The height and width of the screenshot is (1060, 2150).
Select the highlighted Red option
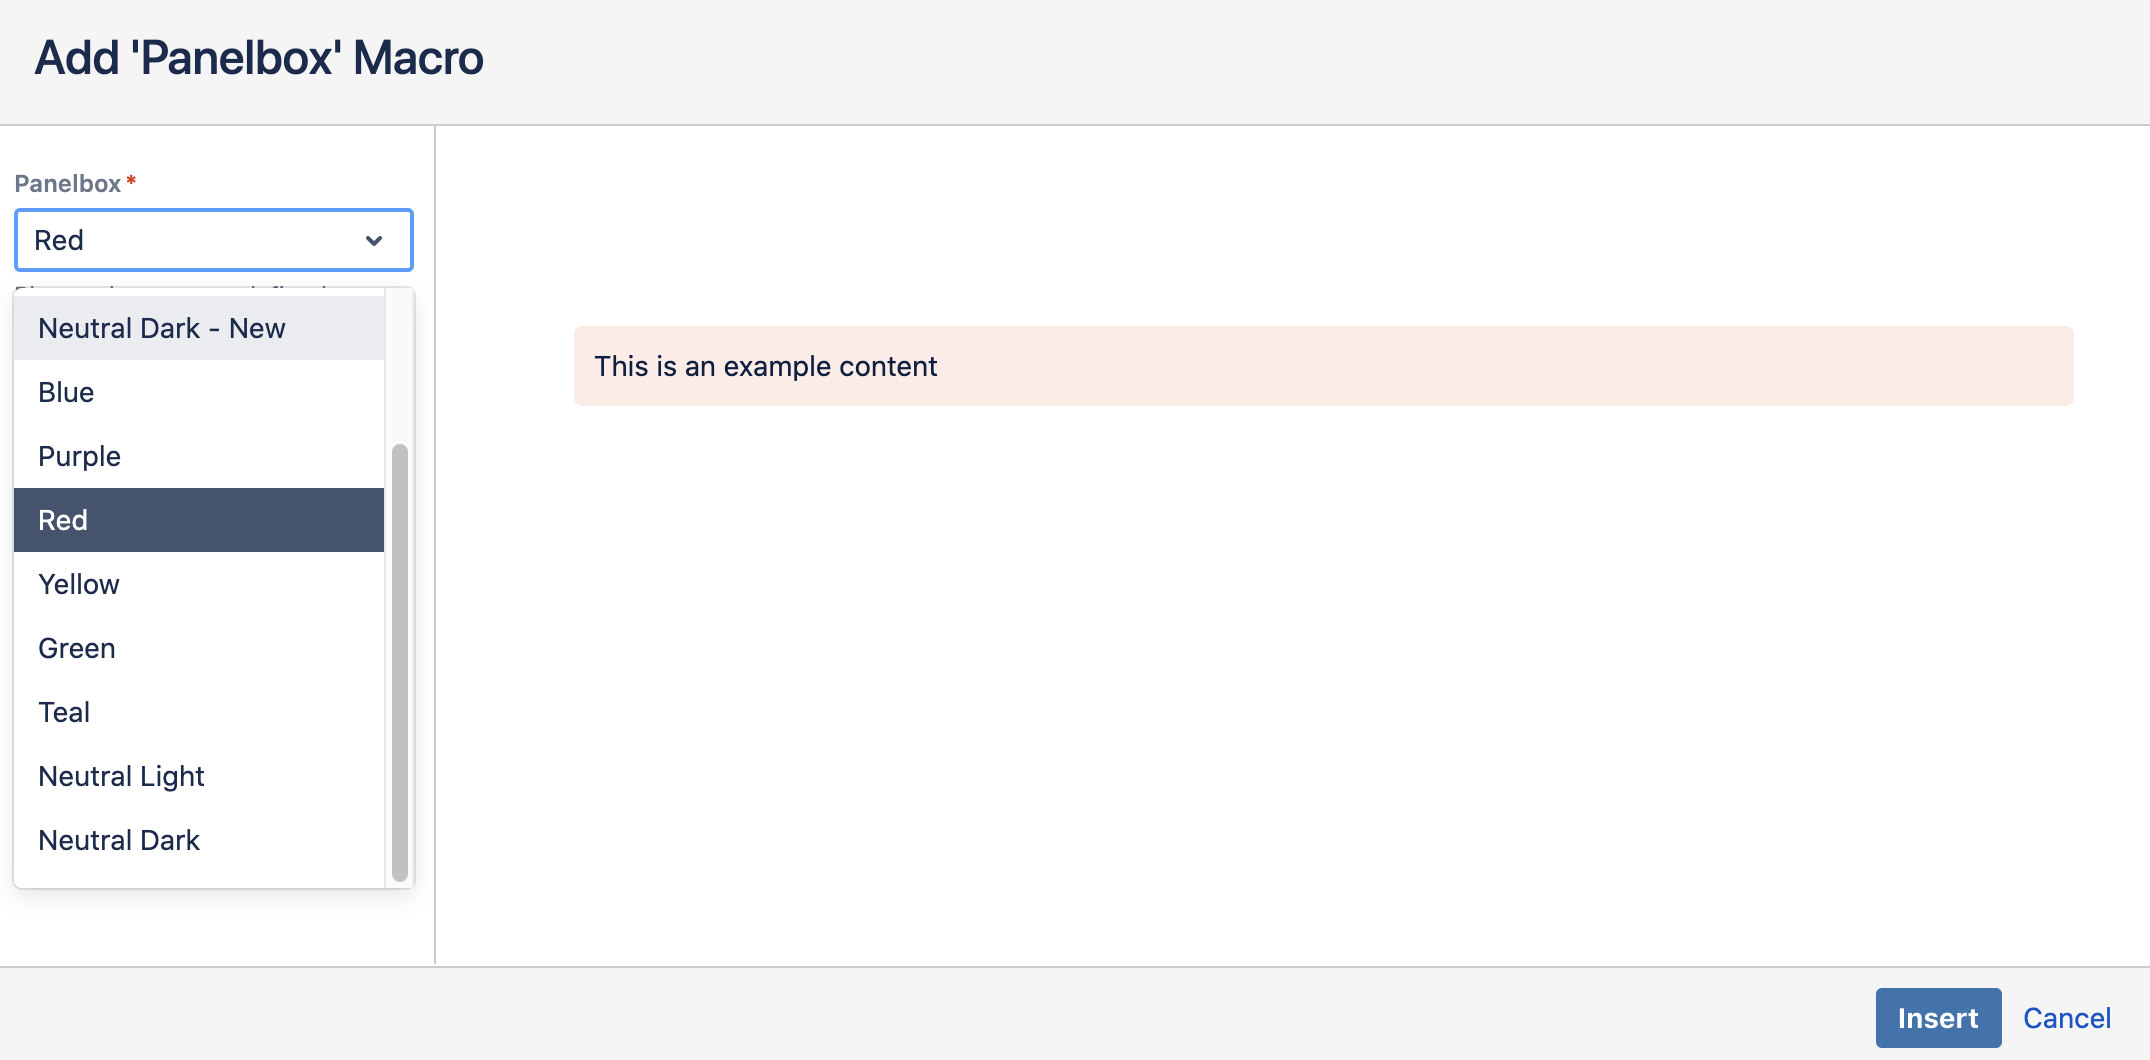pyautogui.click(x=63, y=519)
